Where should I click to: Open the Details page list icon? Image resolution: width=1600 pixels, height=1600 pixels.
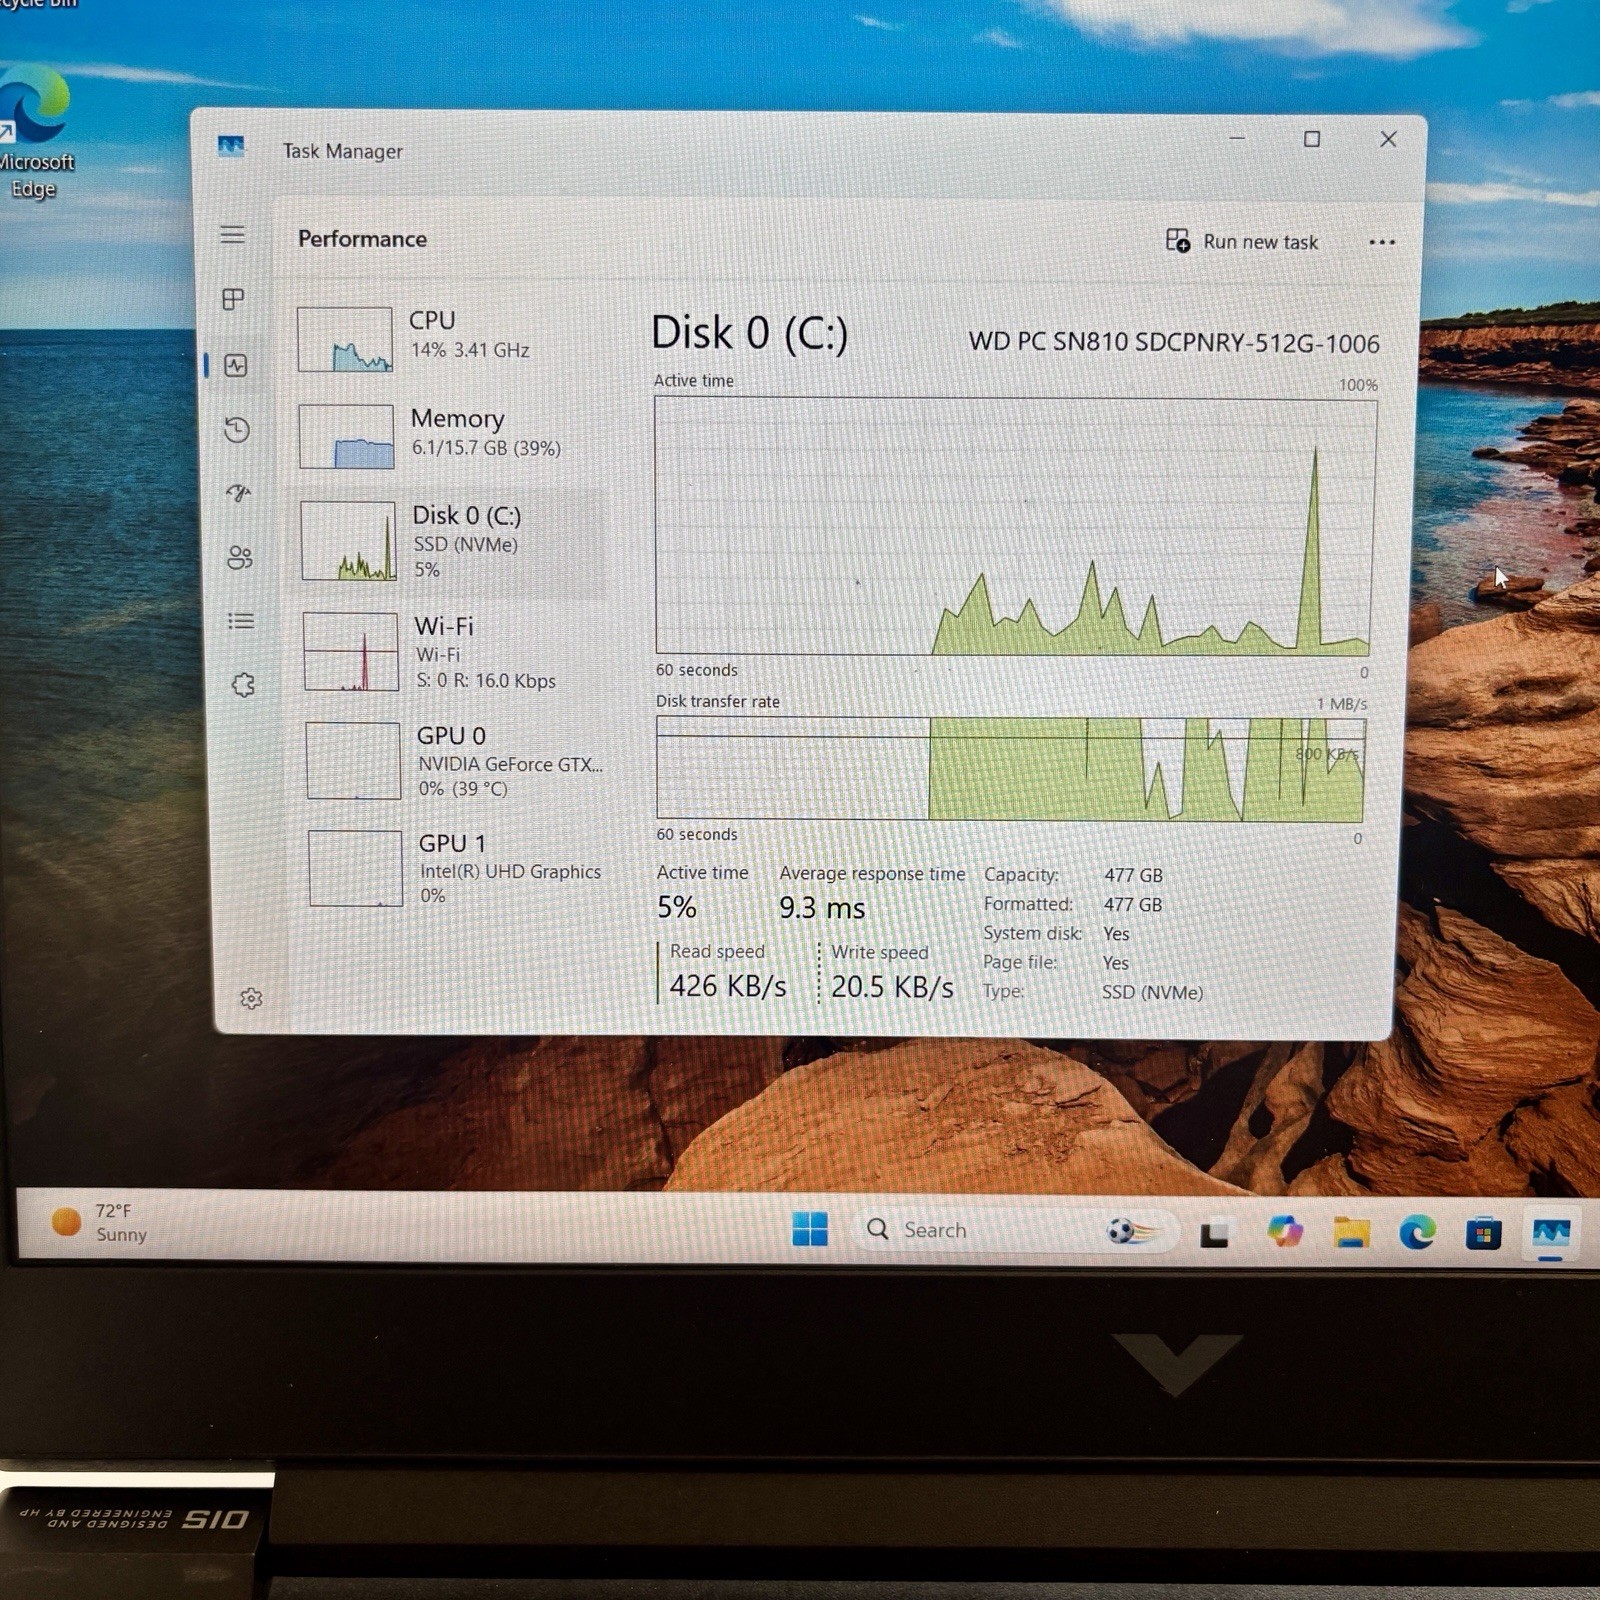241,621
